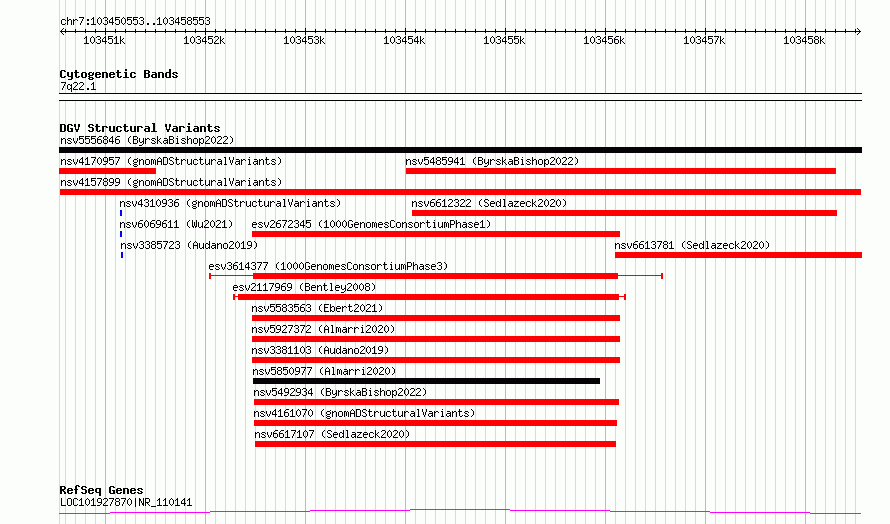Click the DGV Structural Variants track title
This screenshot has height=524, width=890.
(140, 128)
